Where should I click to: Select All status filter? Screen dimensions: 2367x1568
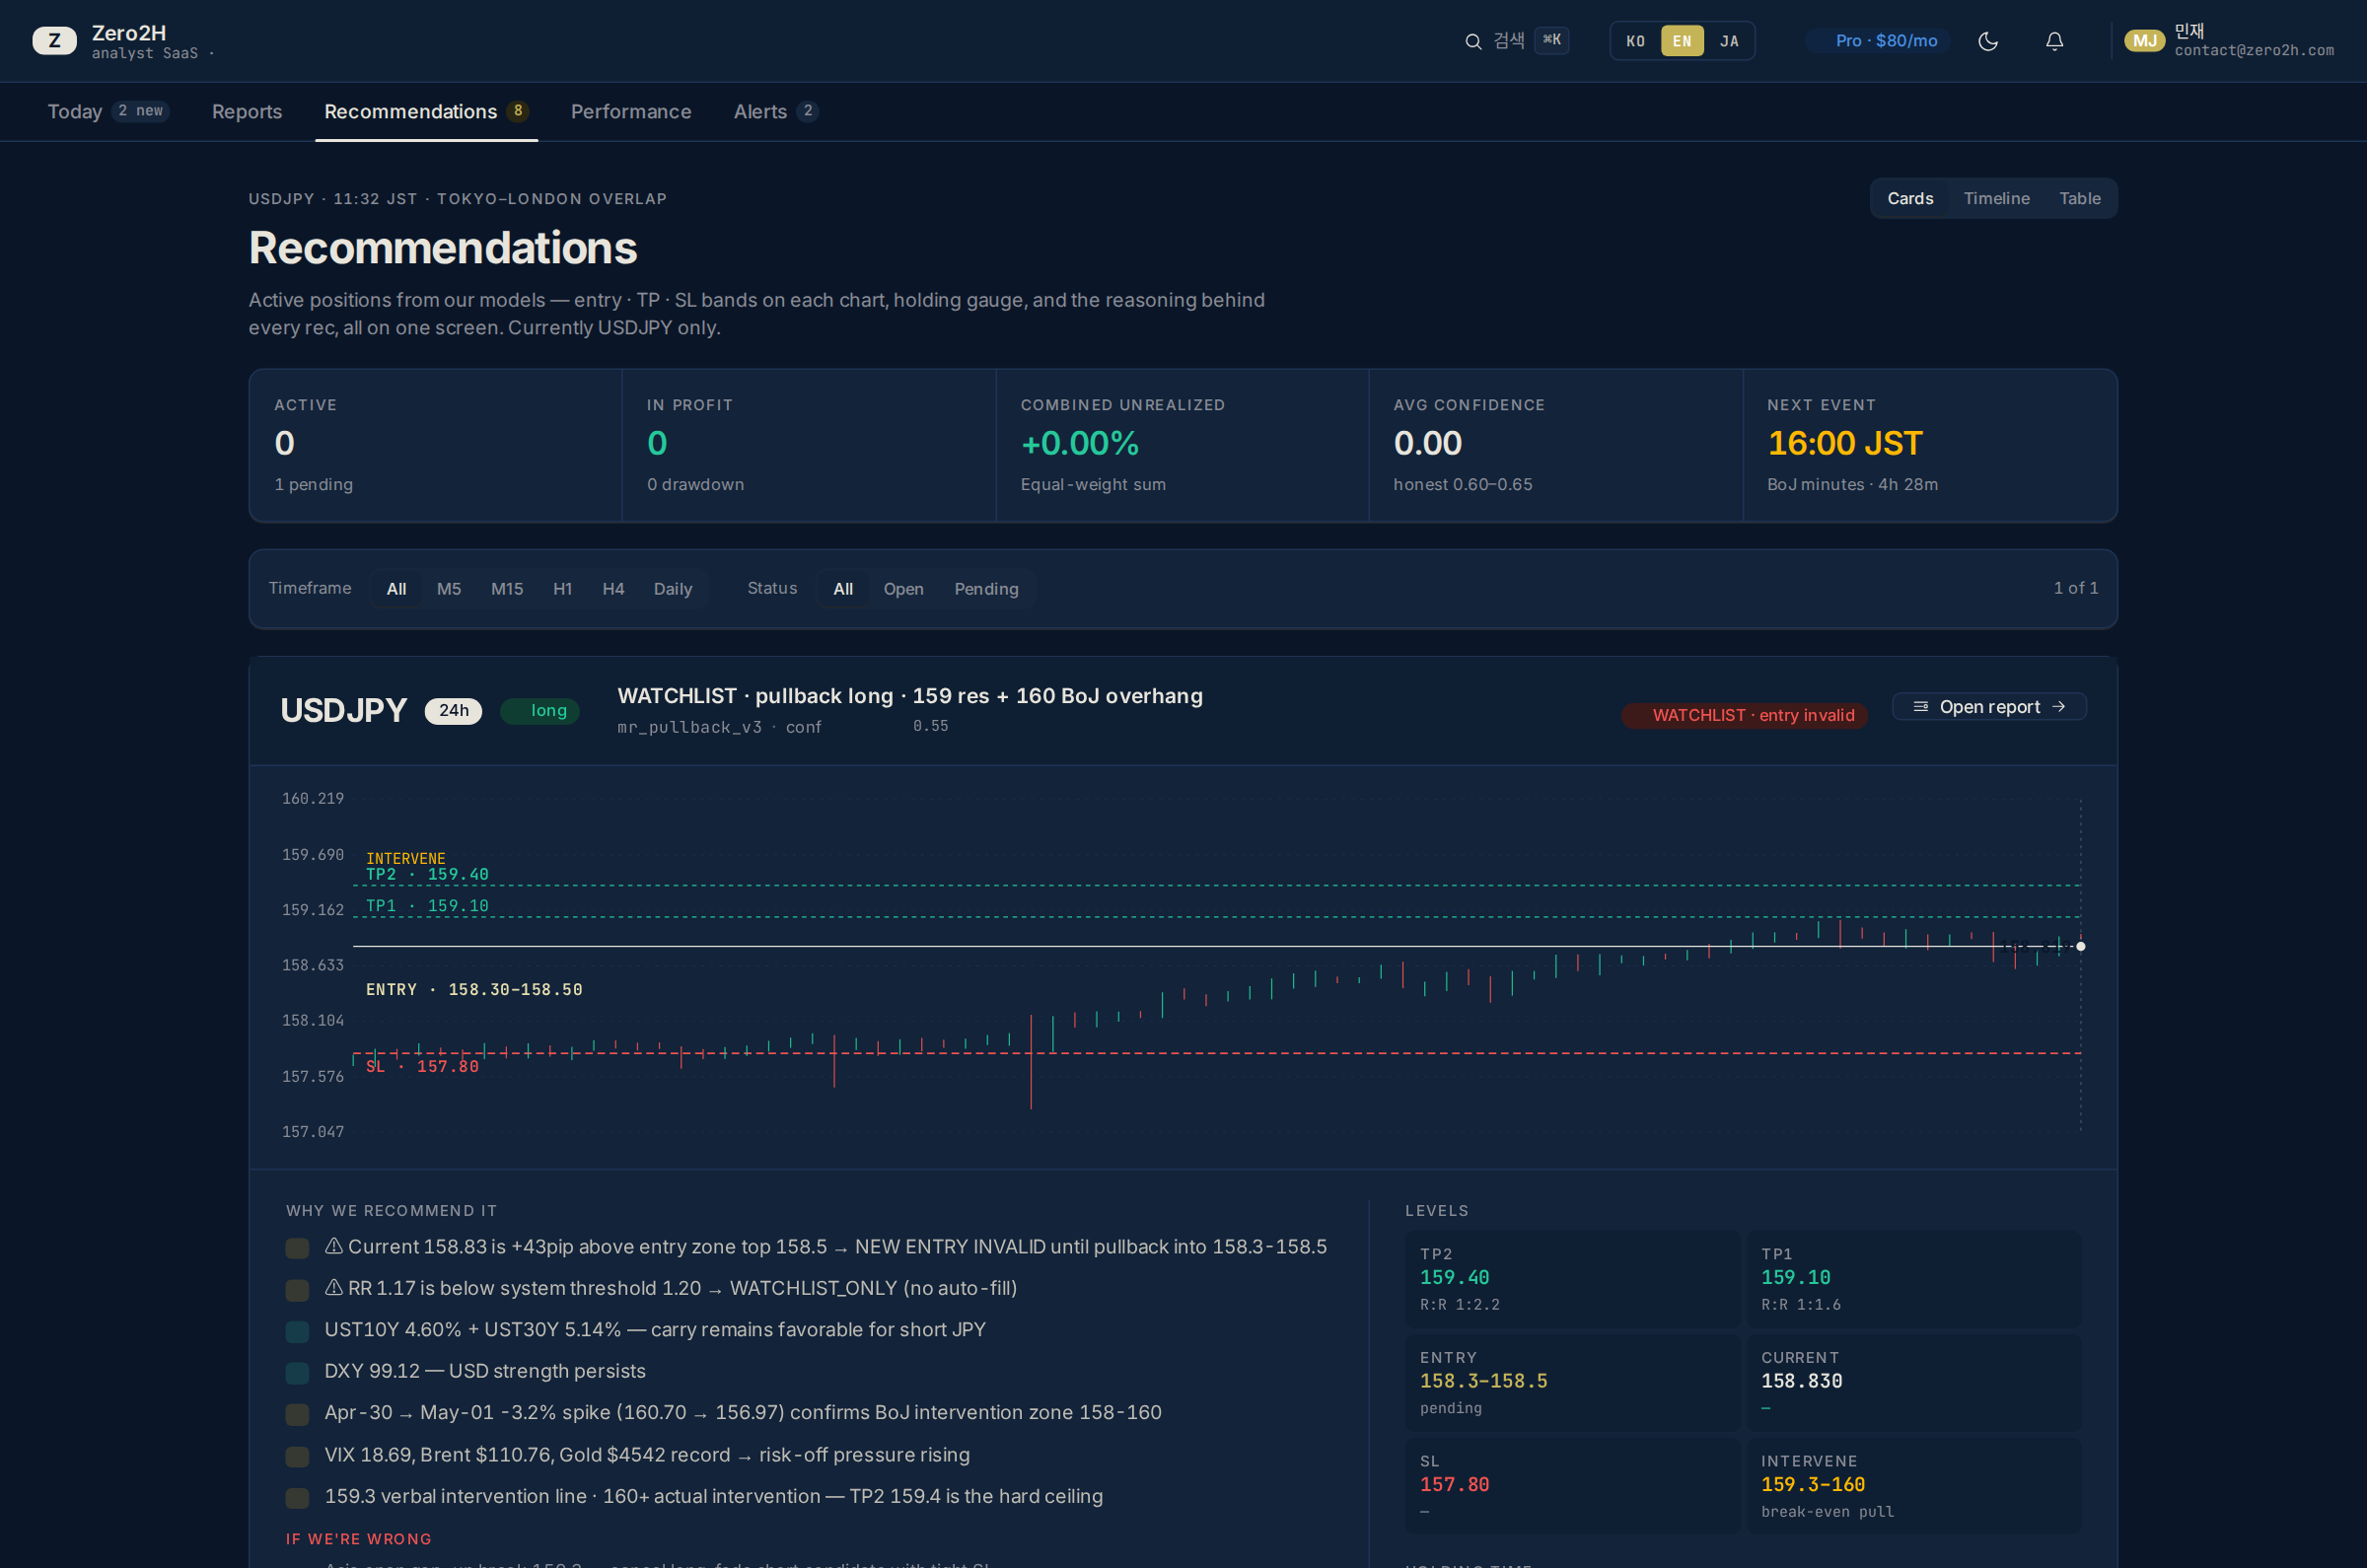[843, 589]
